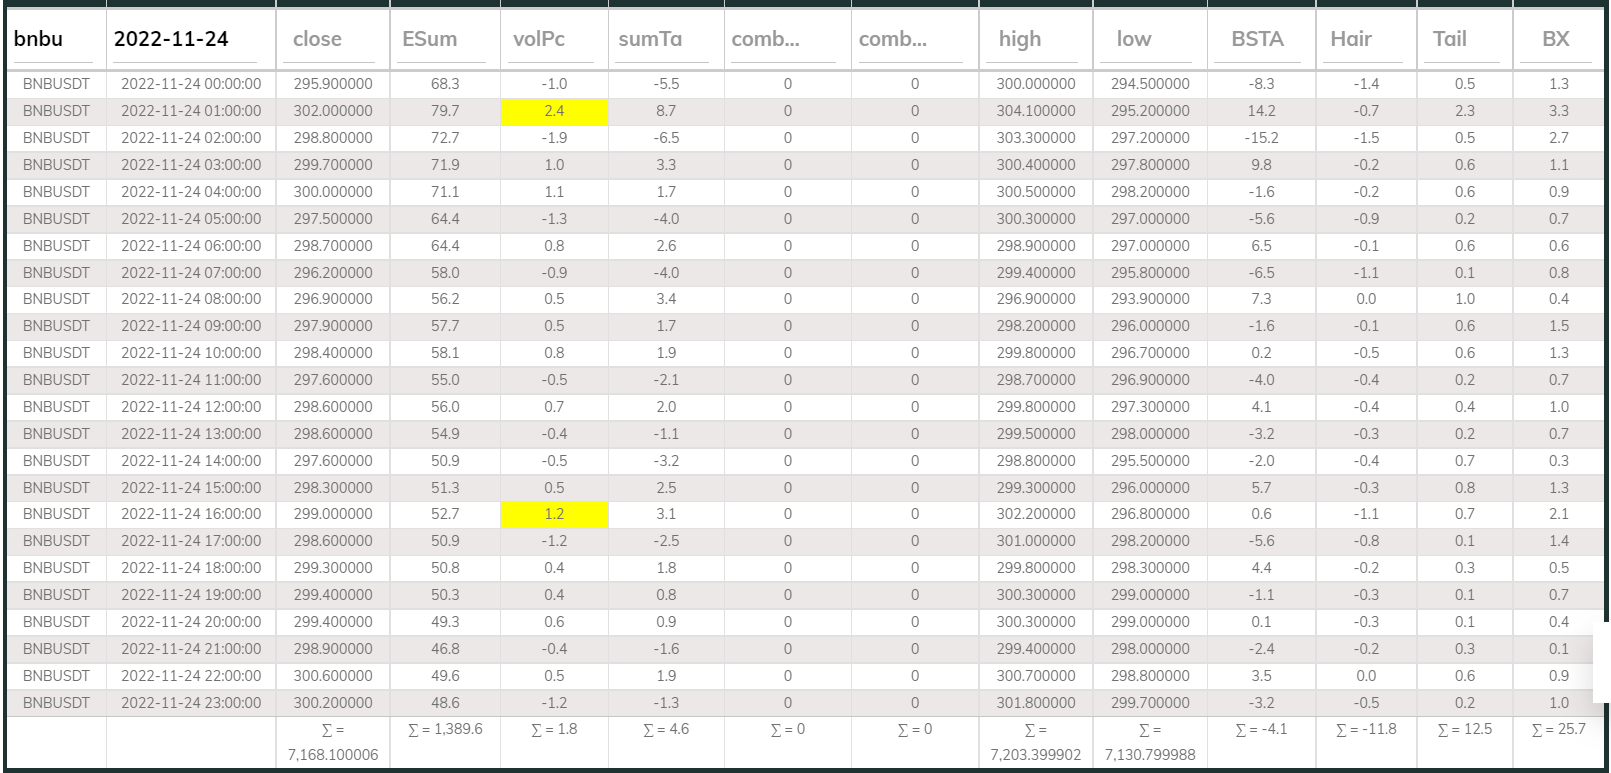Click BSTA value 9.8
Screen dimensions: 1611x773
pyautogui.click(x=1262, y=165)
